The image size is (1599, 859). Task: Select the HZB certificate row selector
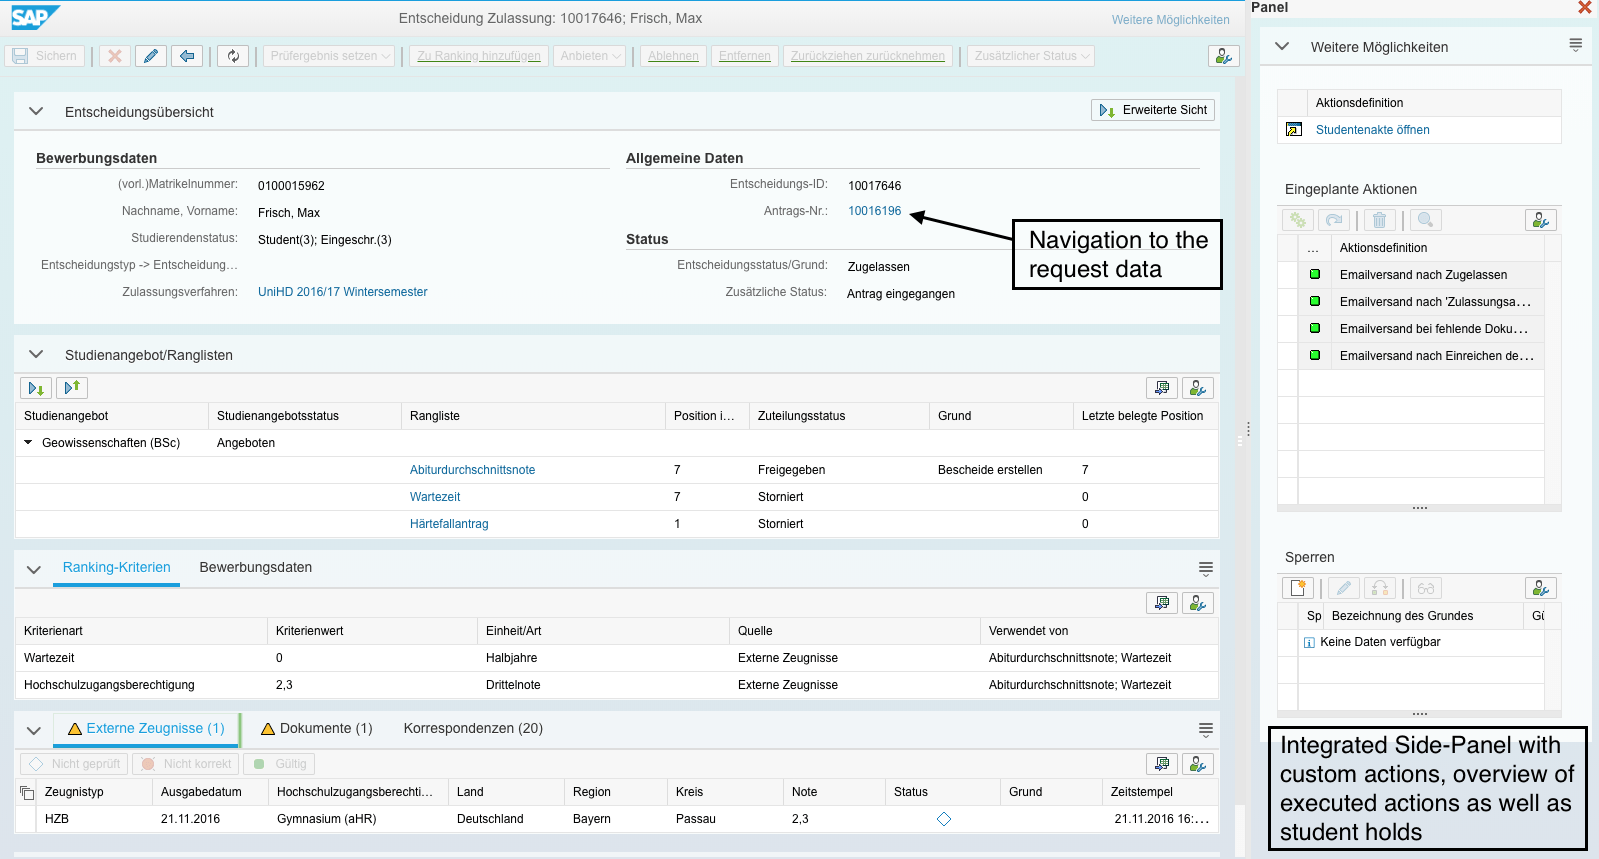pos(27,819)
